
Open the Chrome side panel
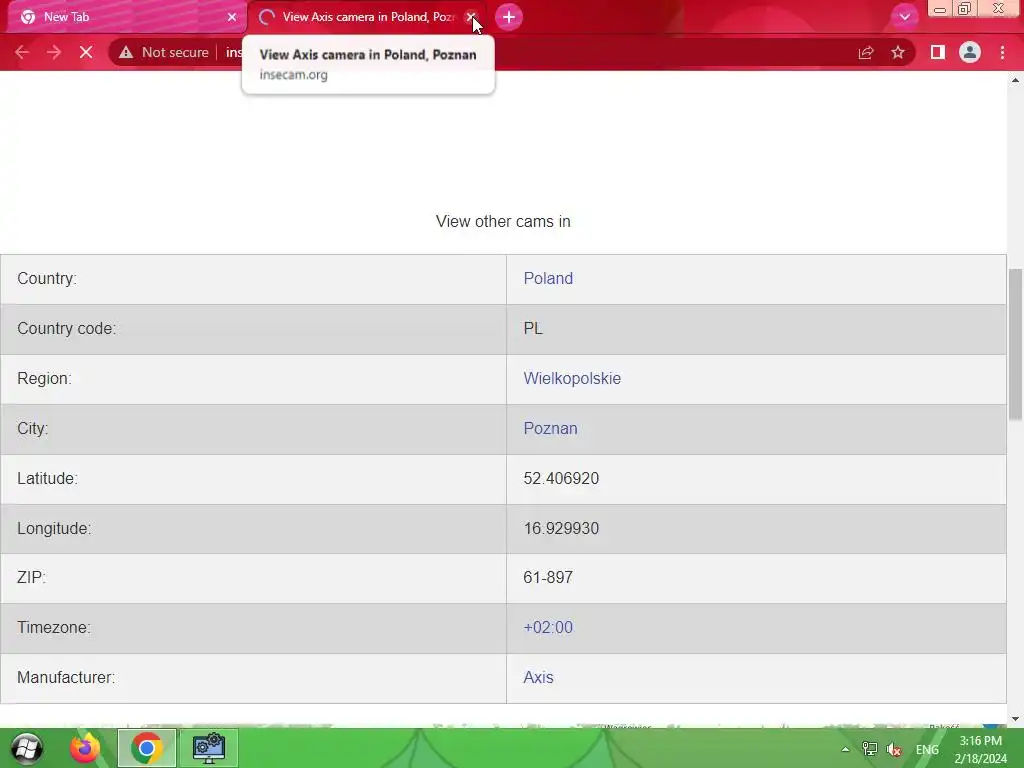(938, 52)
